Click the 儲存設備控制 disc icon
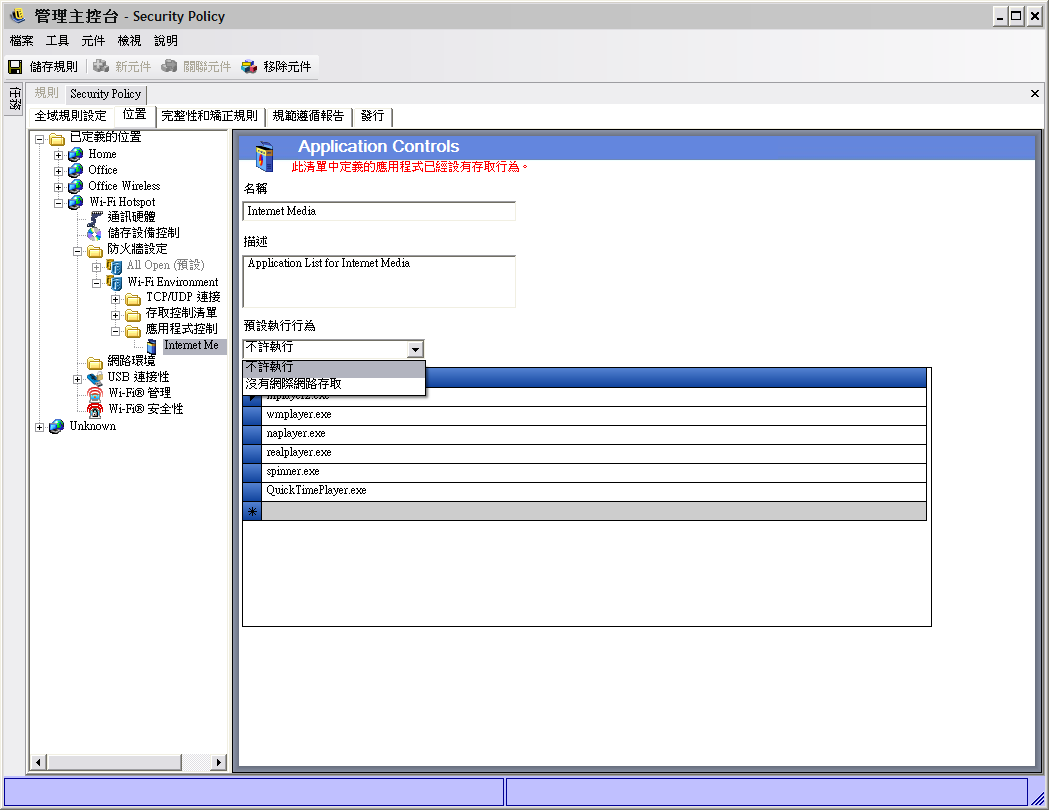Screen dimensions: 1049x810 94,233
